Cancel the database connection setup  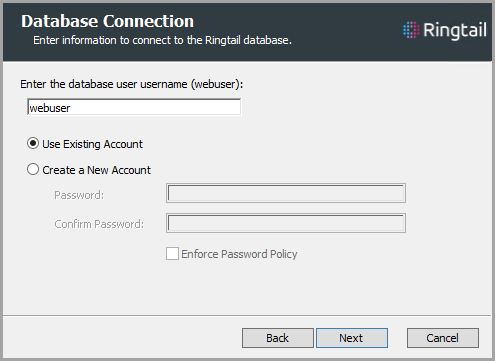point(443,338)
